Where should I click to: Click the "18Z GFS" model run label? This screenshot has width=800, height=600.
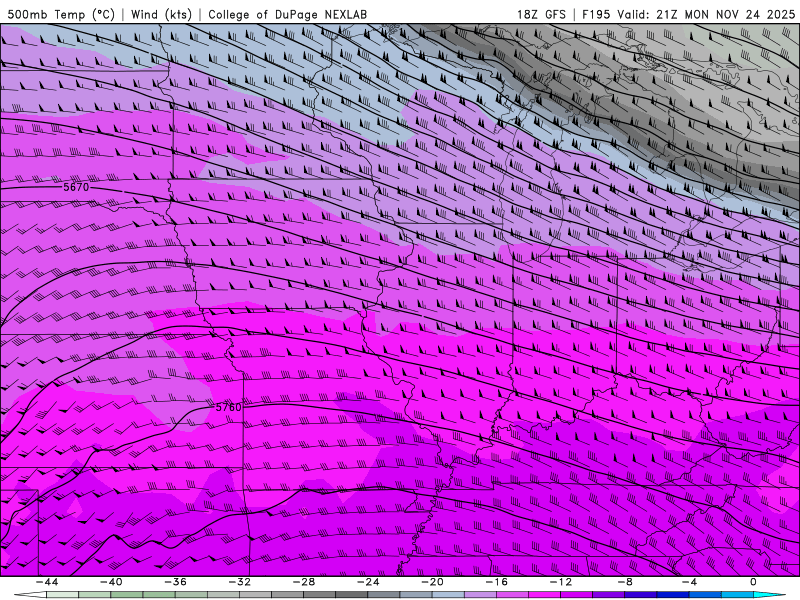[x=541, y=14]
